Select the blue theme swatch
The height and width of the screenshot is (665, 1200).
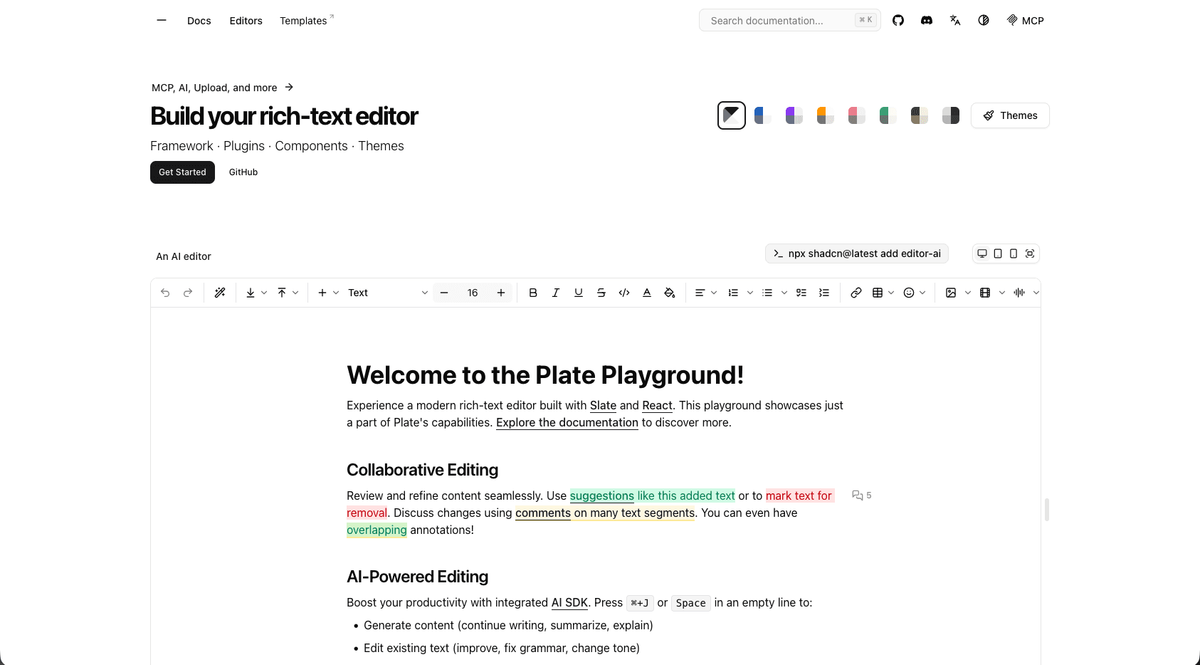click(763, 116)
